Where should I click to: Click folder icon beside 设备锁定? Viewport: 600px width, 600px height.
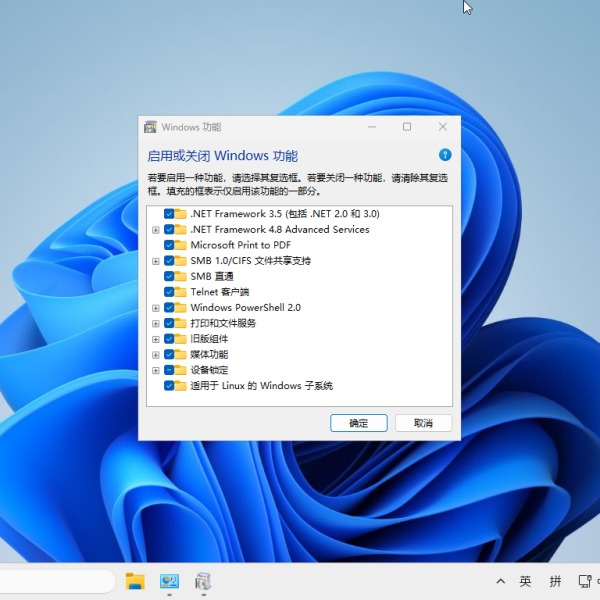point(181,370)
